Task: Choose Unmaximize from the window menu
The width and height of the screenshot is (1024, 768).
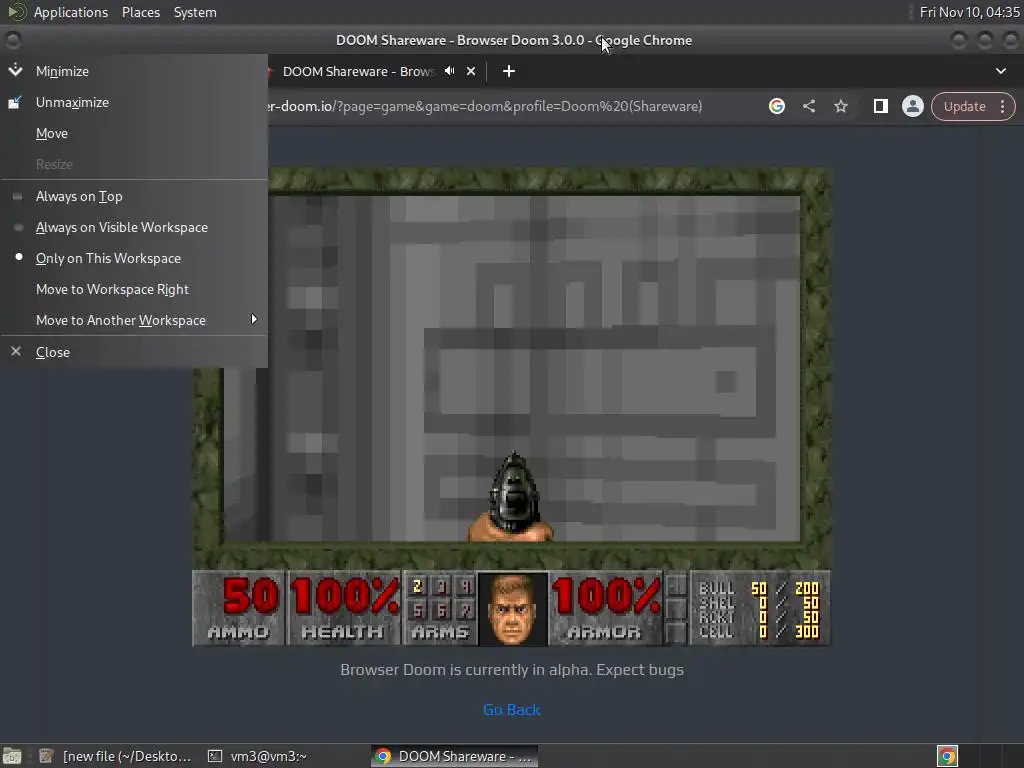Action: pyautogui.click(x=134, y=103)
